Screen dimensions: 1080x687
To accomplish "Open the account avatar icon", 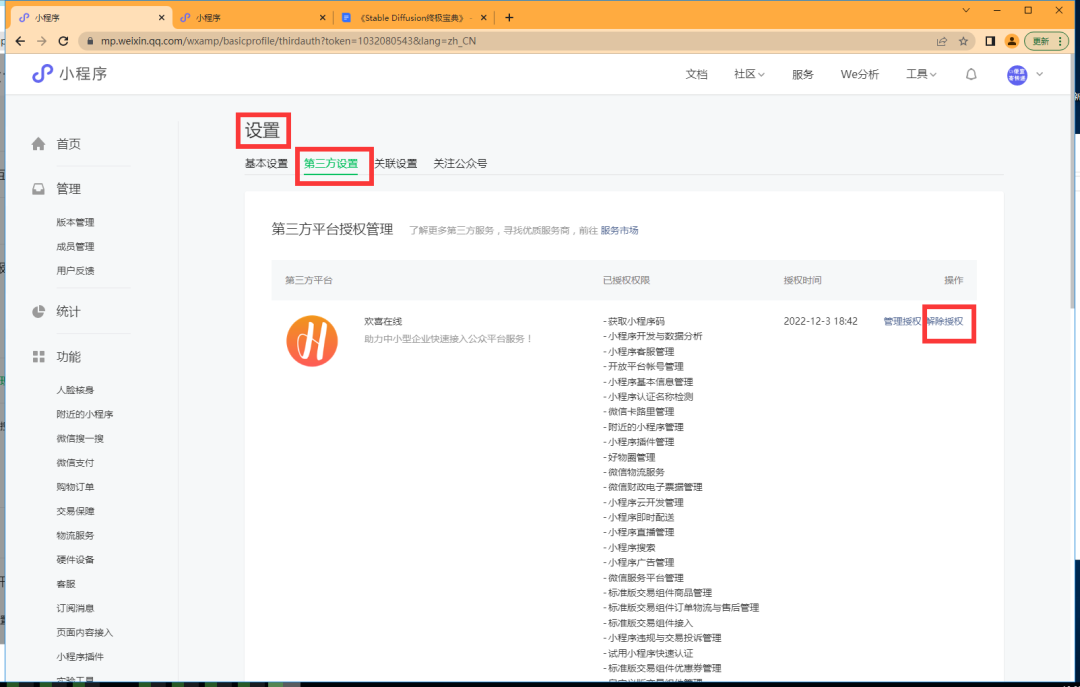I will coord(1017,73).
